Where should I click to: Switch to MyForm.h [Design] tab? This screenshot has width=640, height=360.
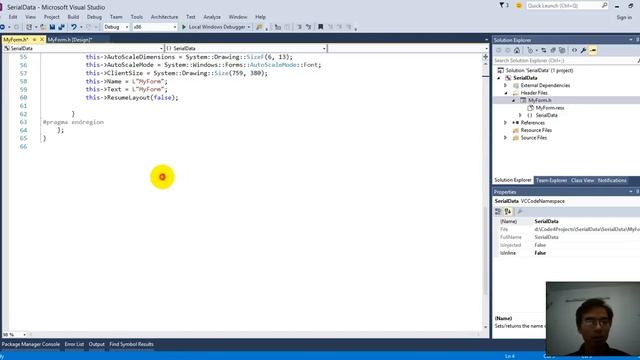[70, 40]
